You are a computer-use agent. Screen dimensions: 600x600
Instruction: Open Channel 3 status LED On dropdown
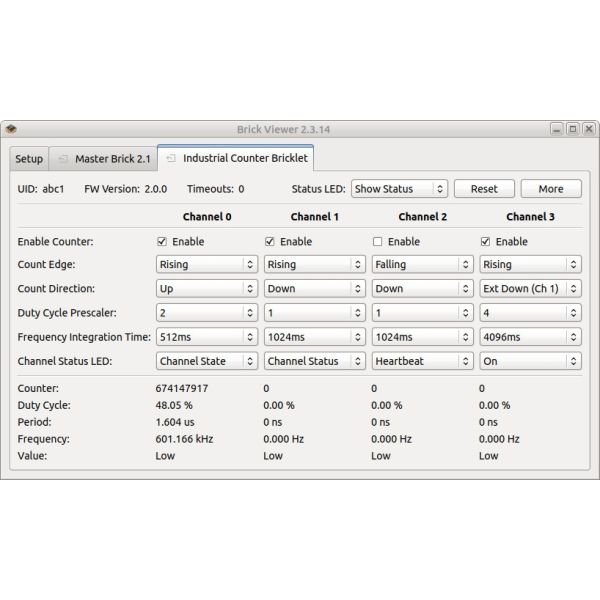530,361
